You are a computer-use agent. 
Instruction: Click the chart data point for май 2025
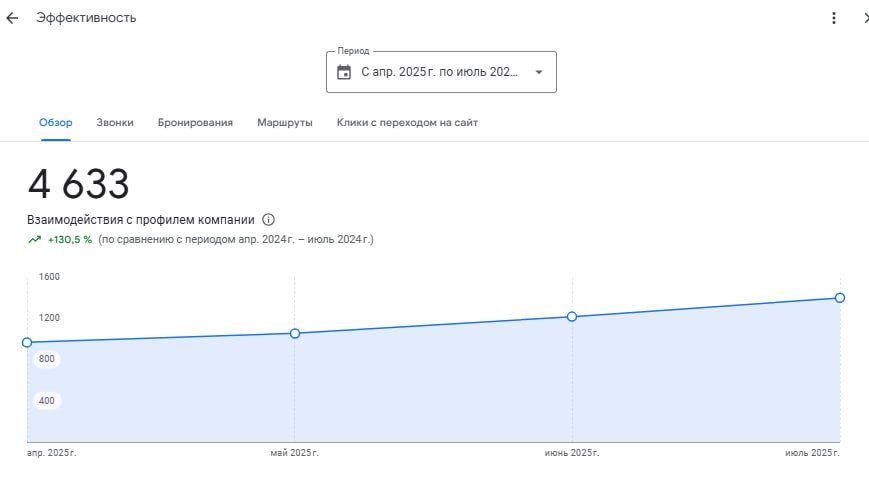(x=295, y=333)
